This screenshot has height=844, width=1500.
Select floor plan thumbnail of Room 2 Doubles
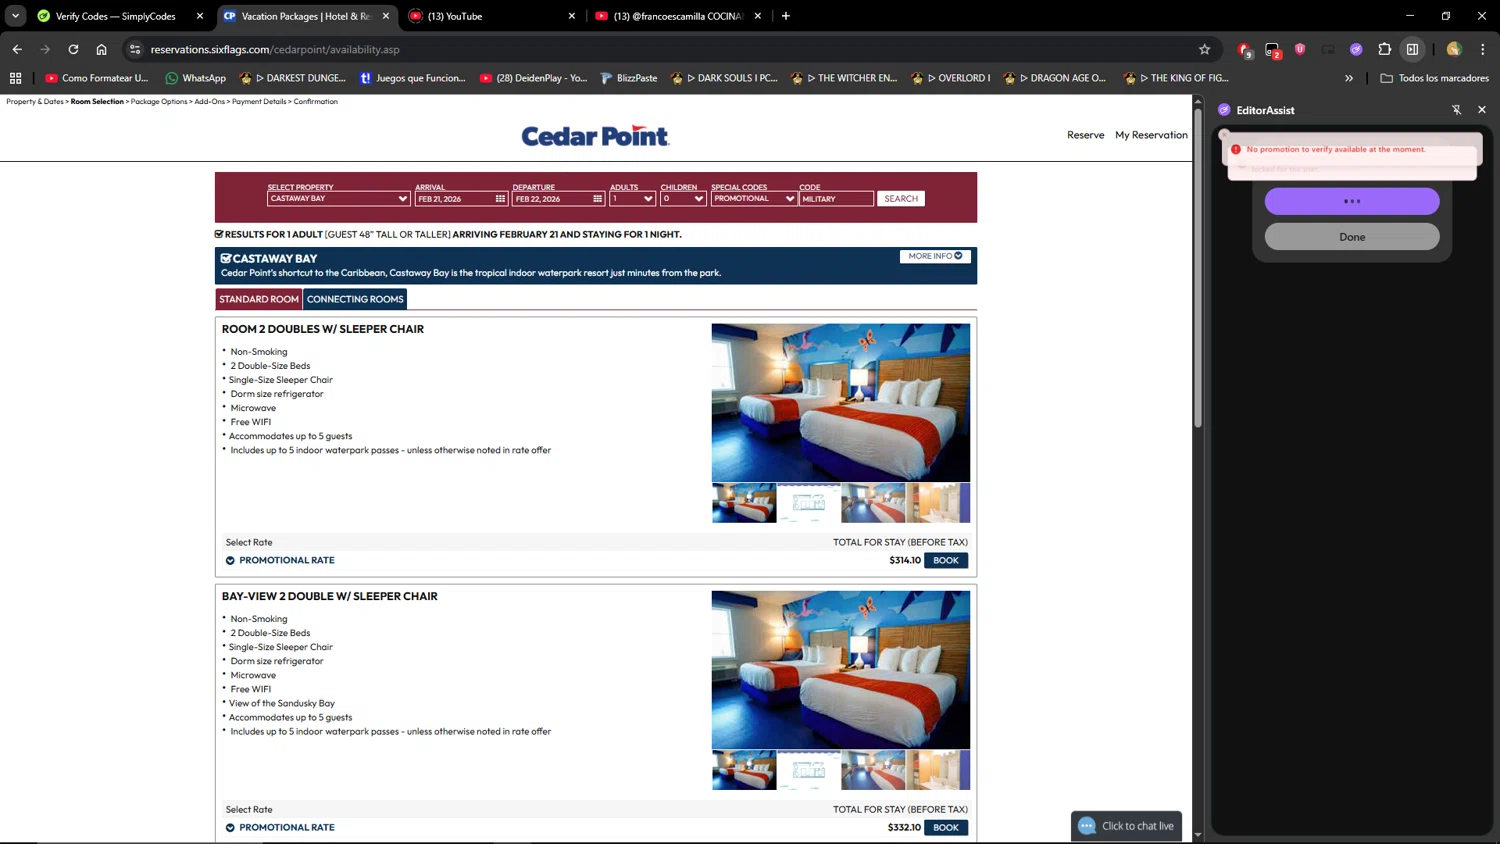(x=809, y=503)
